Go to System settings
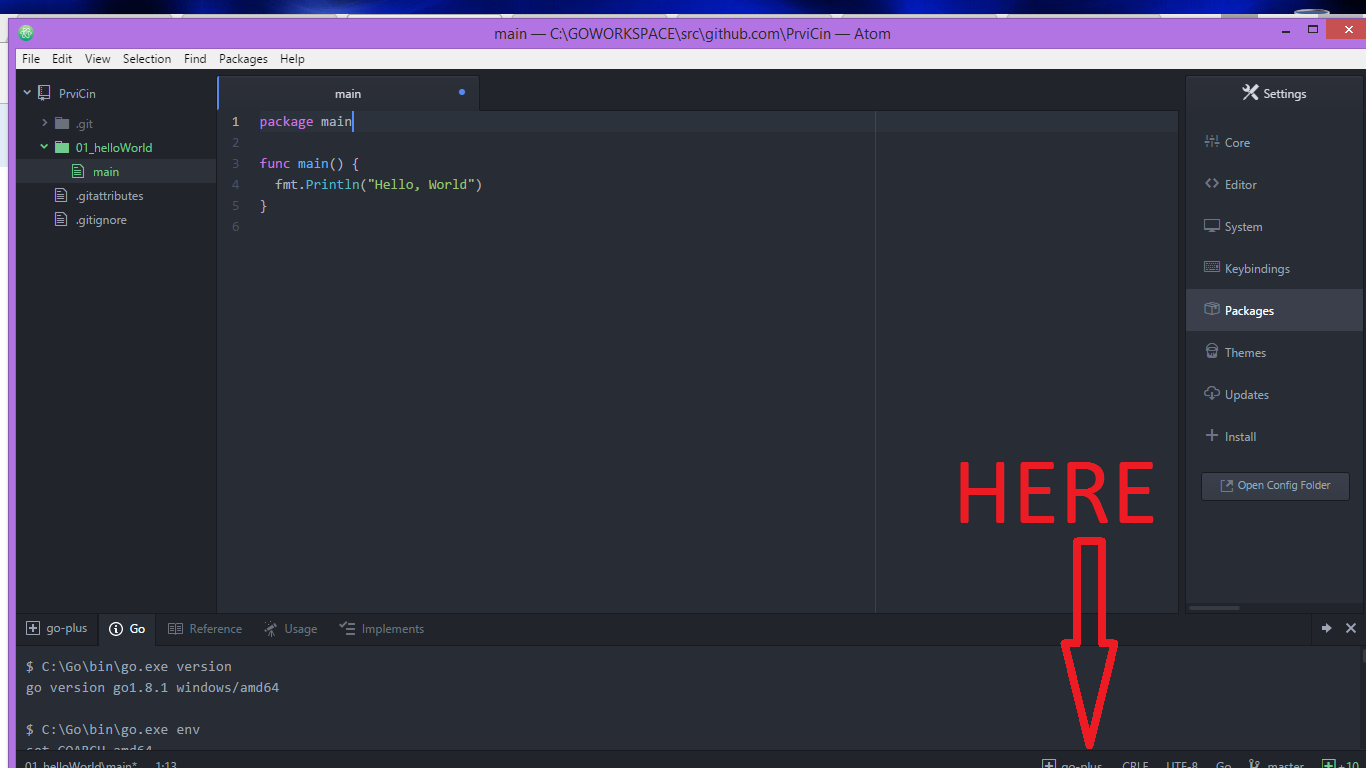The image size is (1366, 768). click(x=1243, y=227)
